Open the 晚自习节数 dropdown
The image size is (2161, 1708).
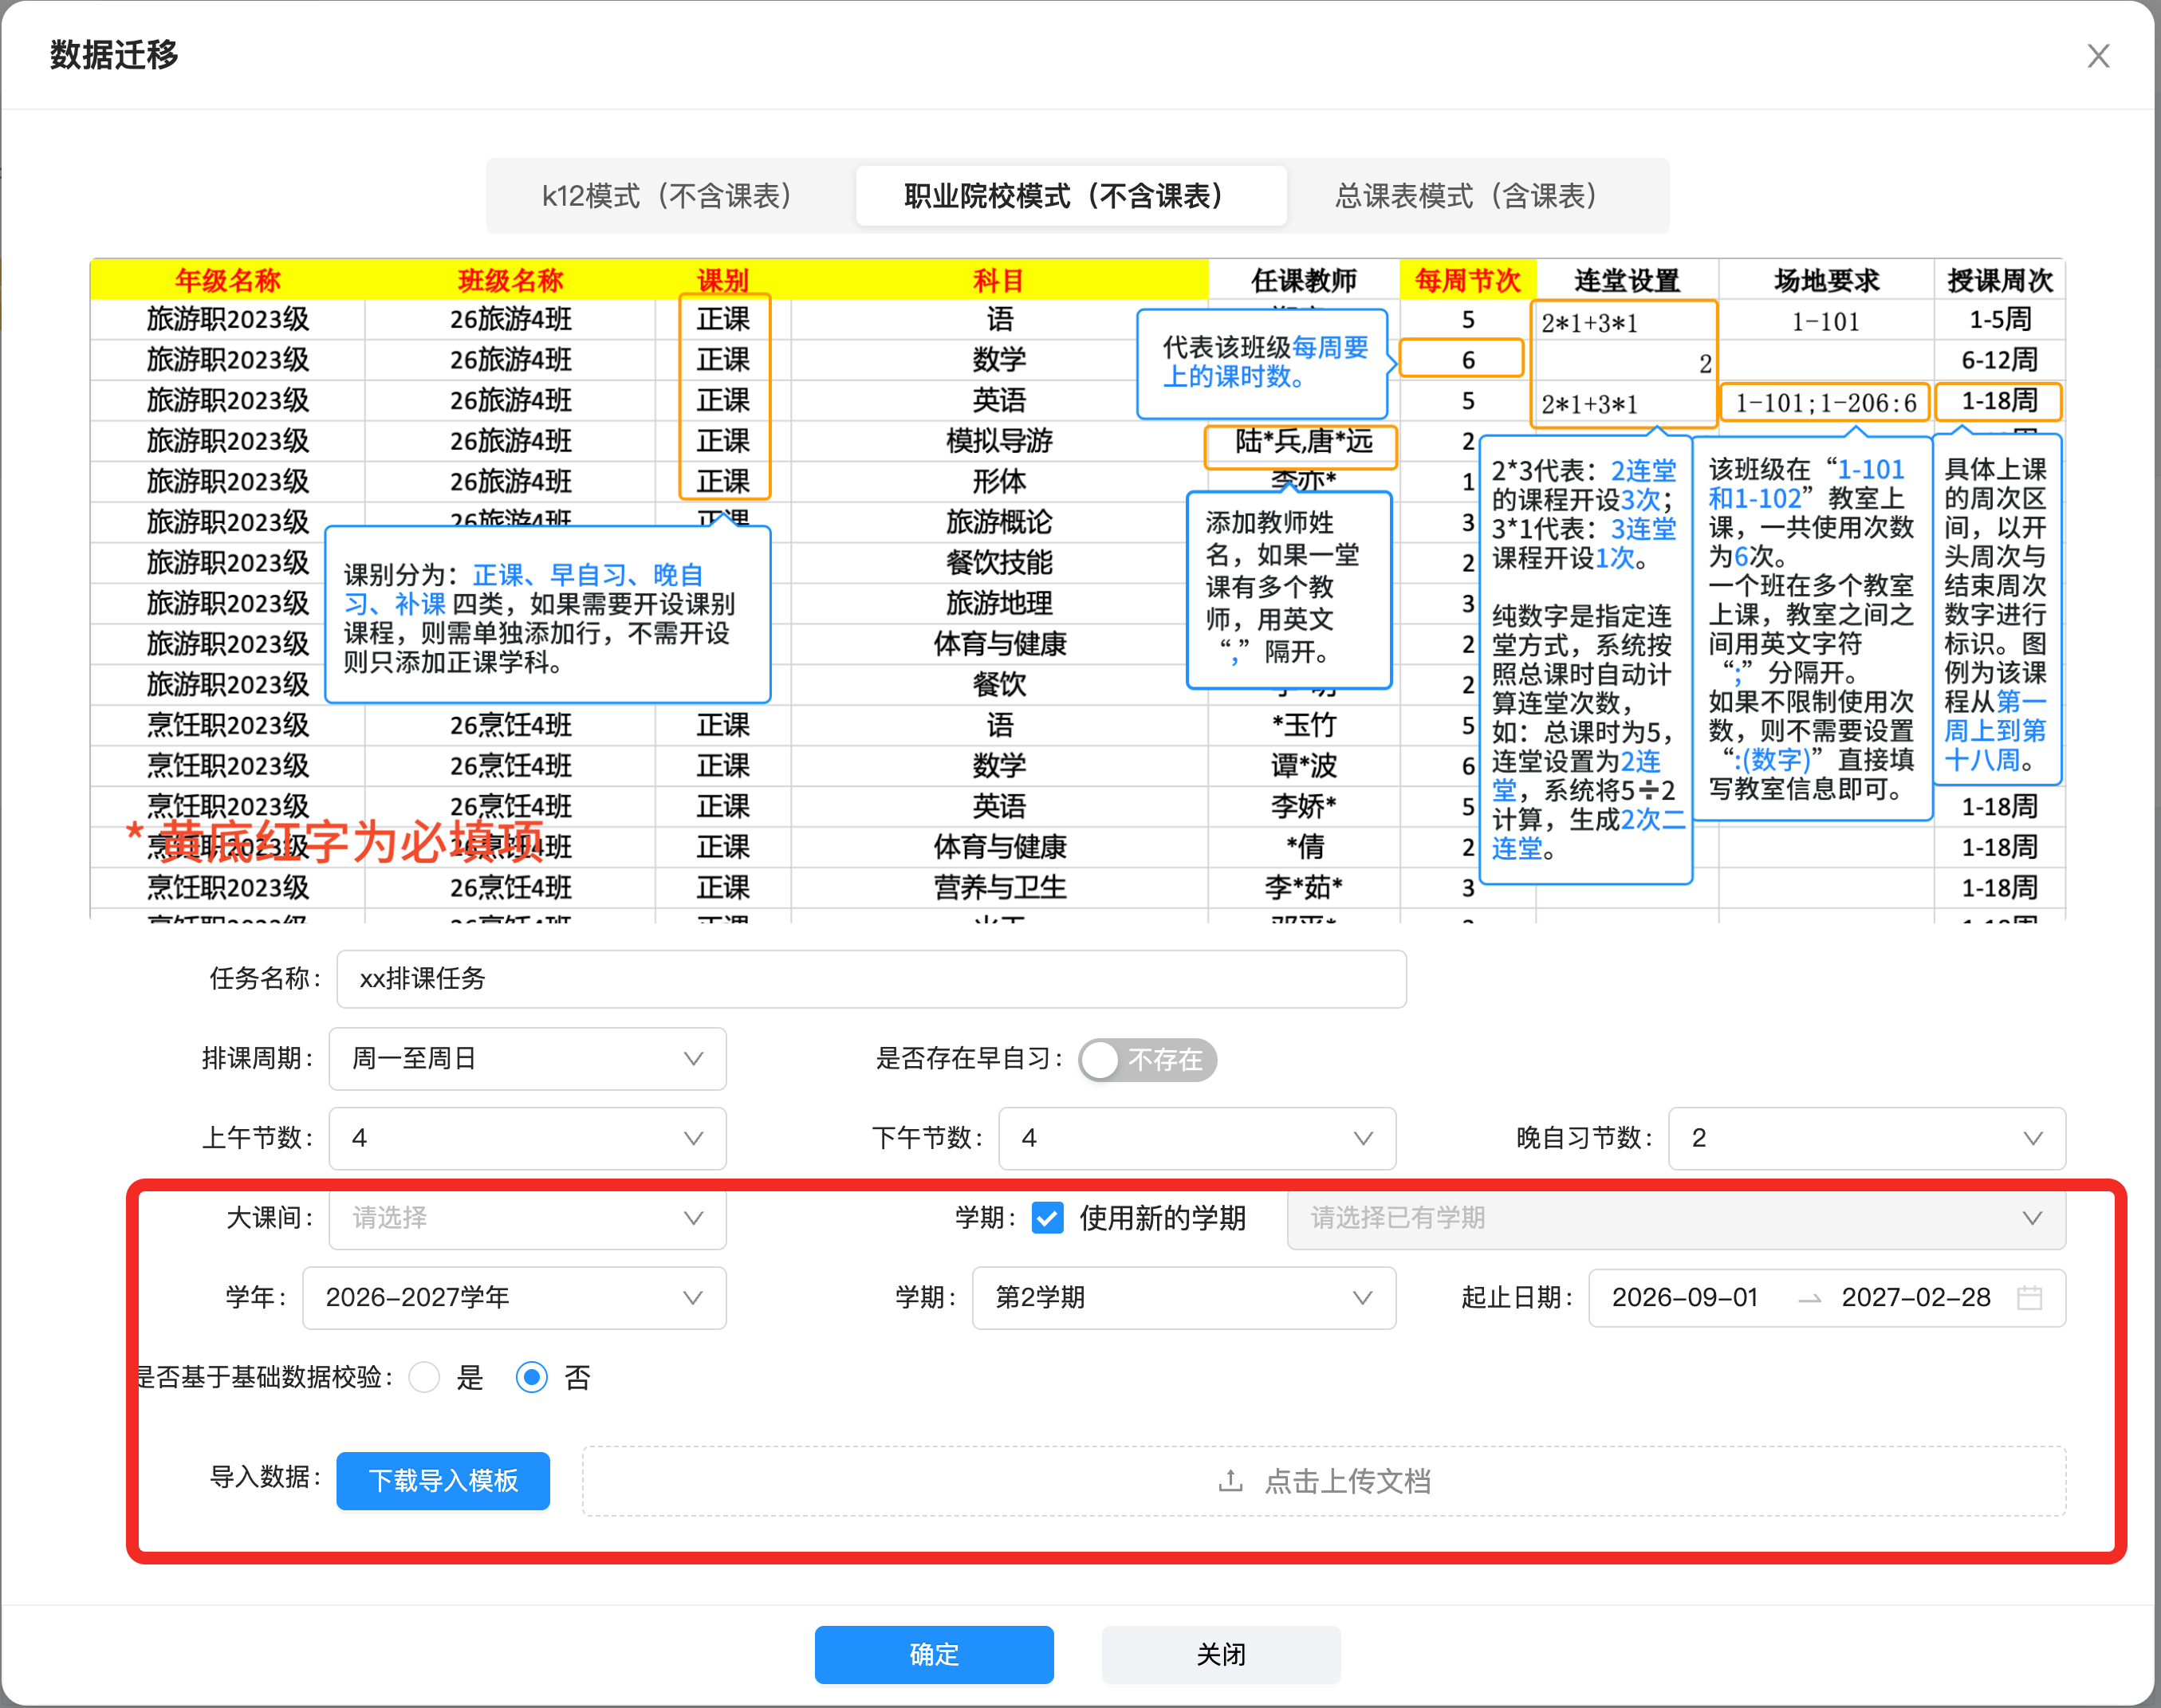pos(1866,1138)
